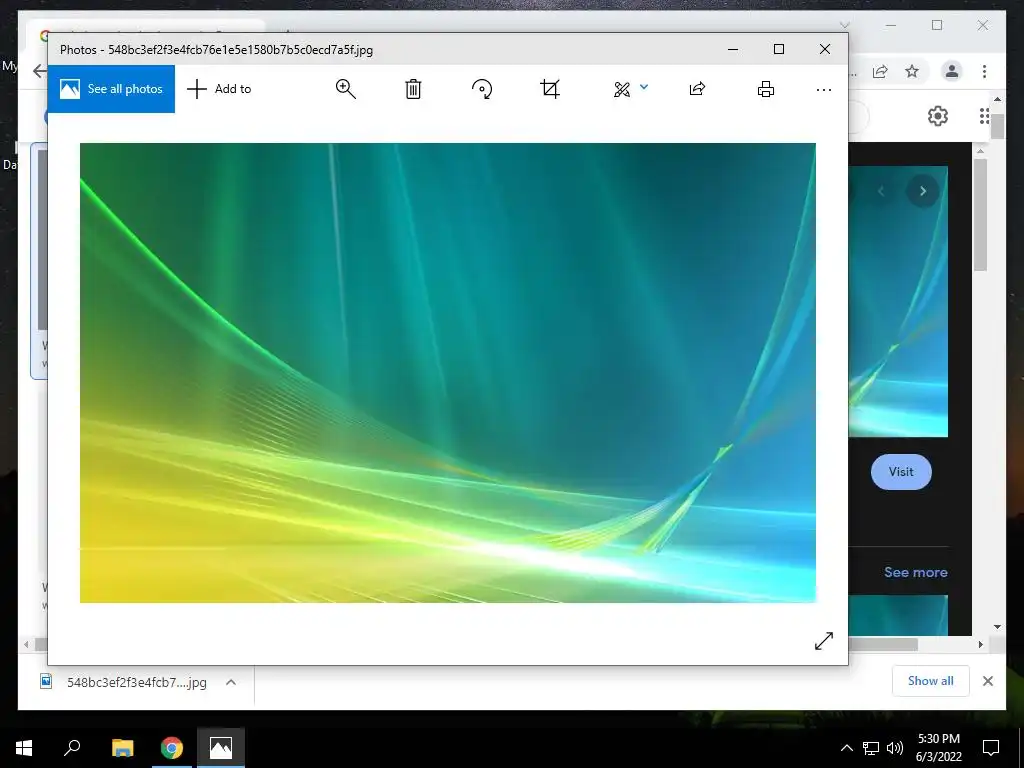Open taskbar search magnifier
Screen dimensions: 1024x768
(x=72, y=748)
